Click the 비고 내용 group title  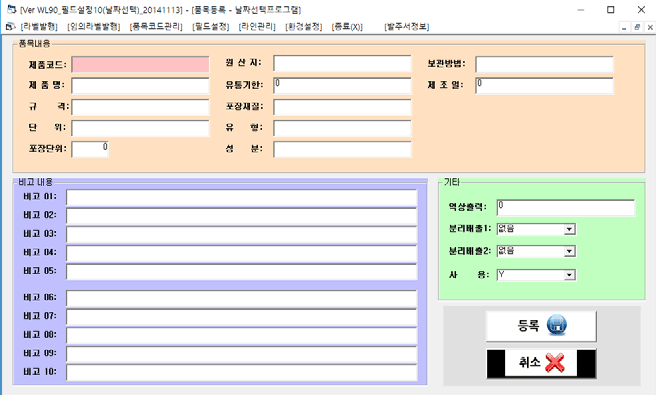[36, 182]
